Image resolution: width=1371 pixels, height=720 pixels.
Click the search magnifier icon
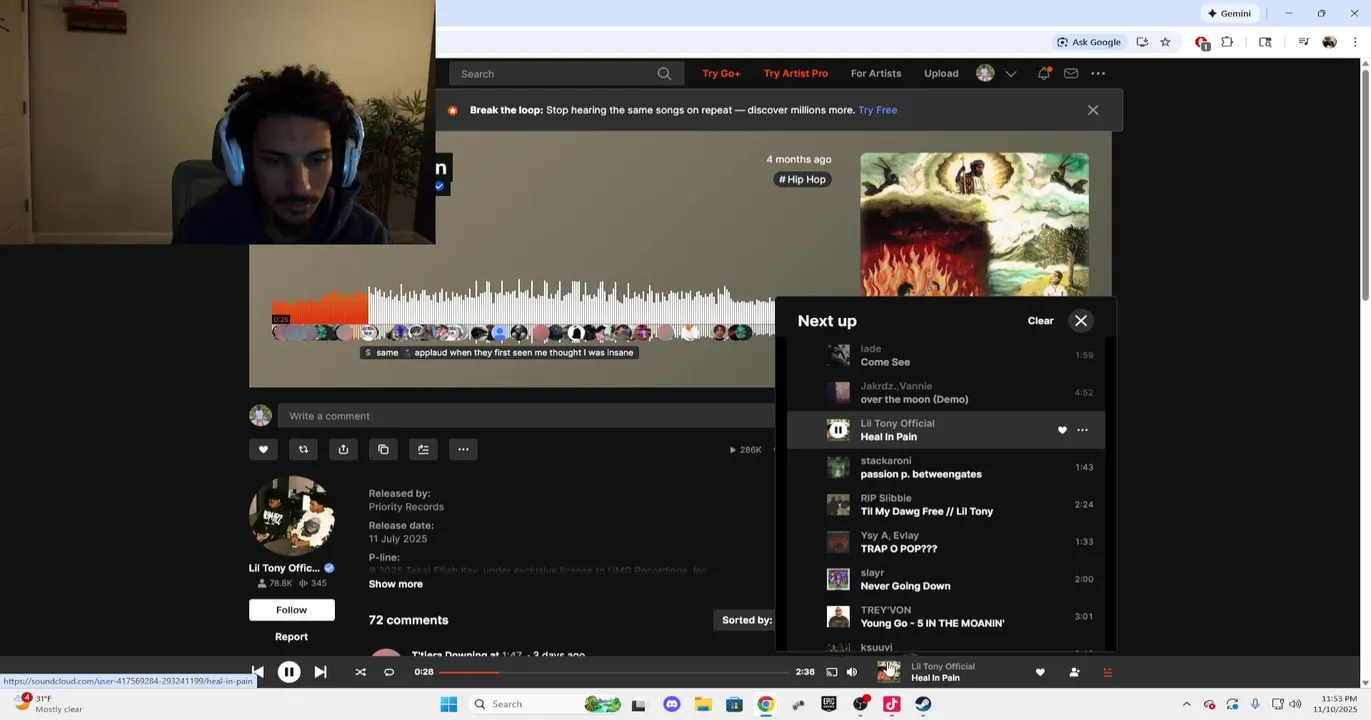coord(664,74)
